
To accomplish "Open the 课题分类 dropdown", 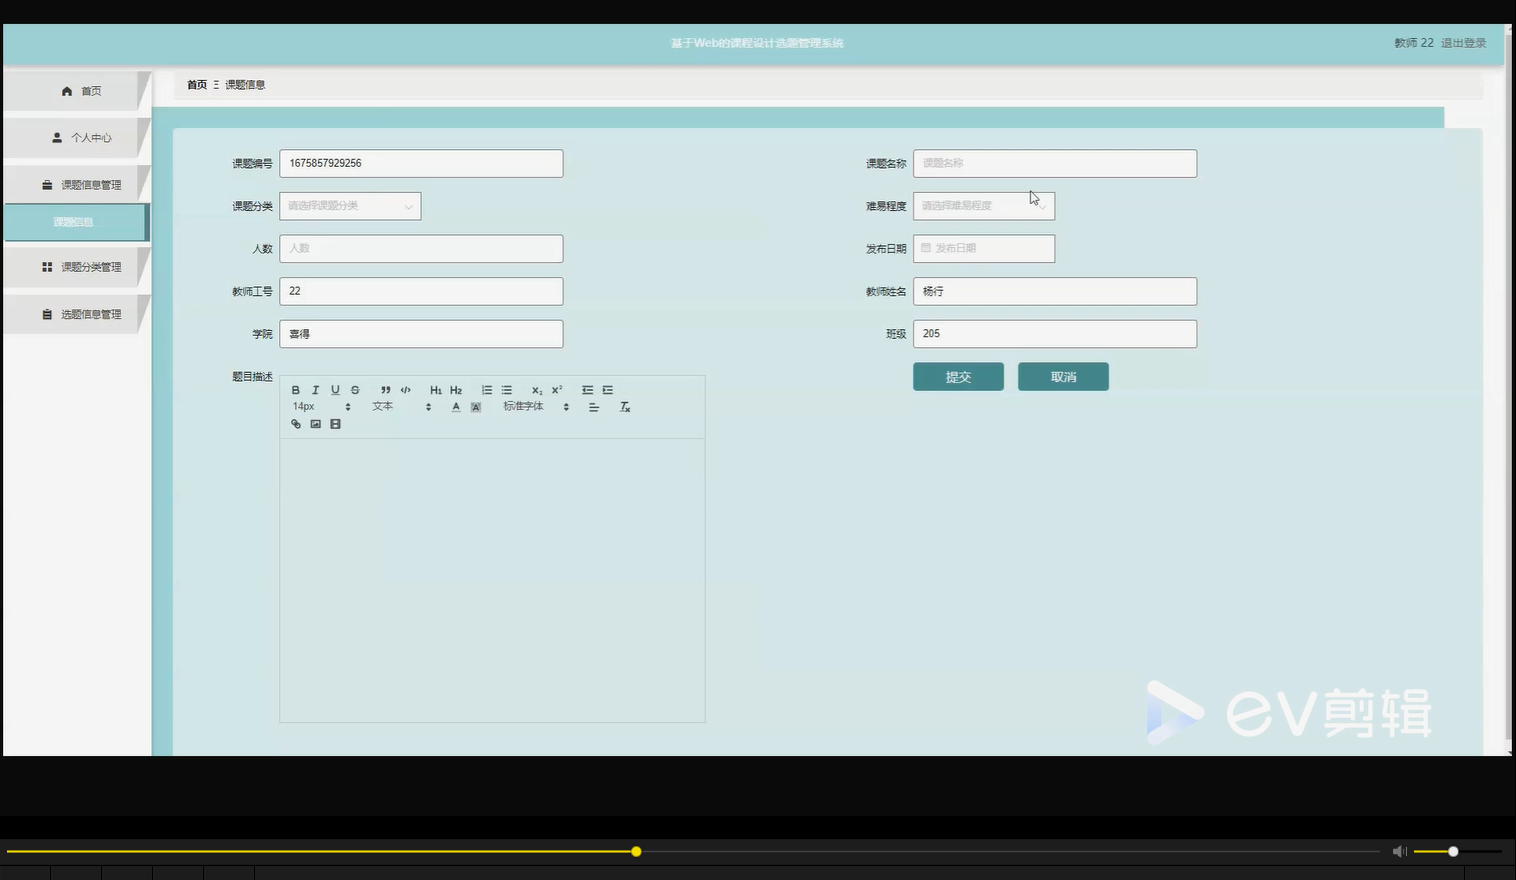I will (350, 206).
